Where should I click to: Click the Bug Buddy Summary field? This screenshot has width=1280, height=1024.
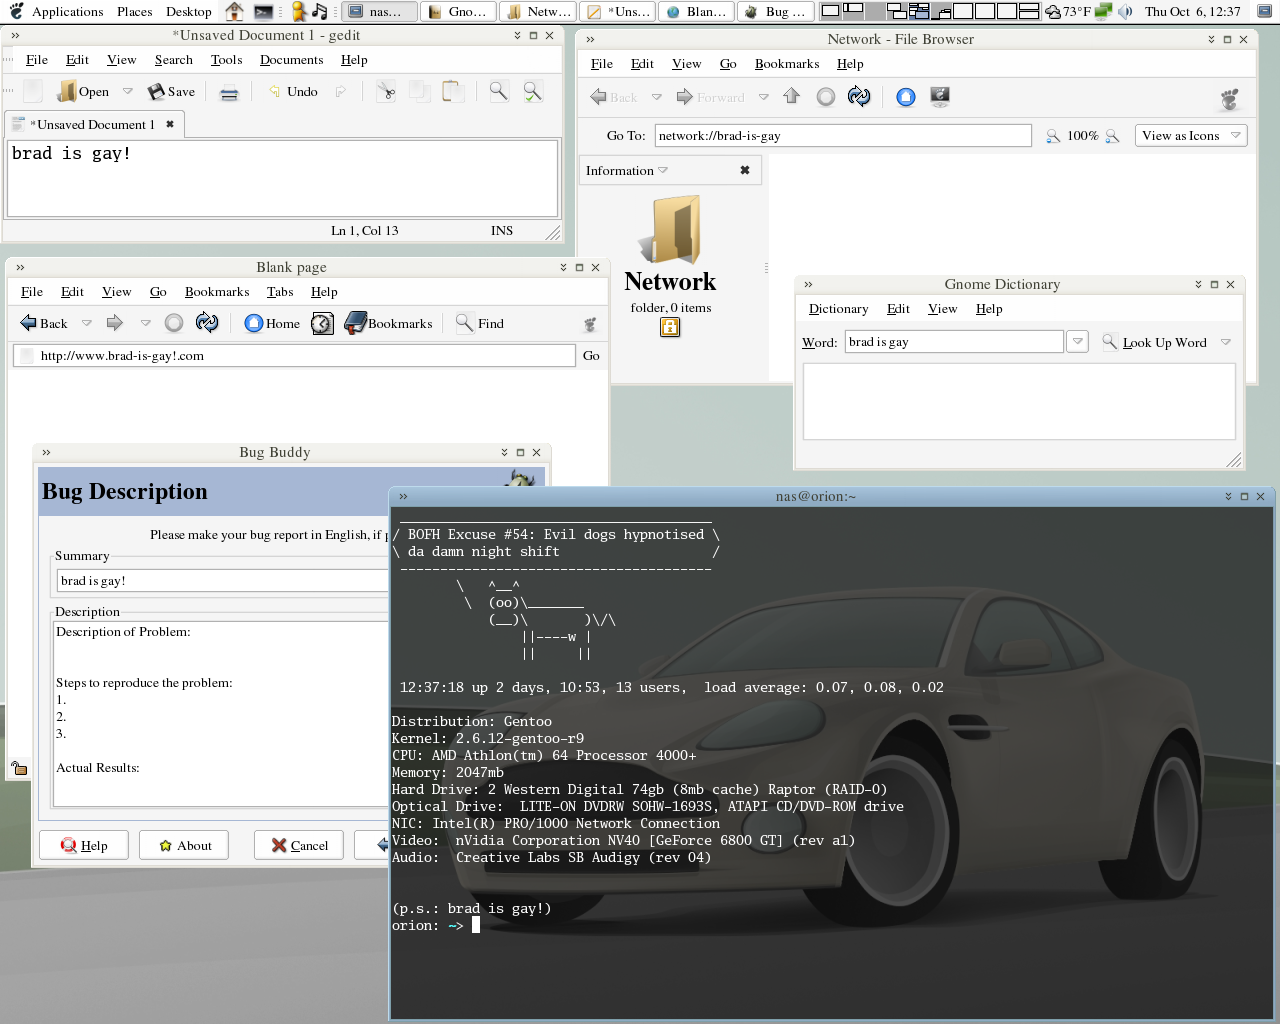click(223, 581)
